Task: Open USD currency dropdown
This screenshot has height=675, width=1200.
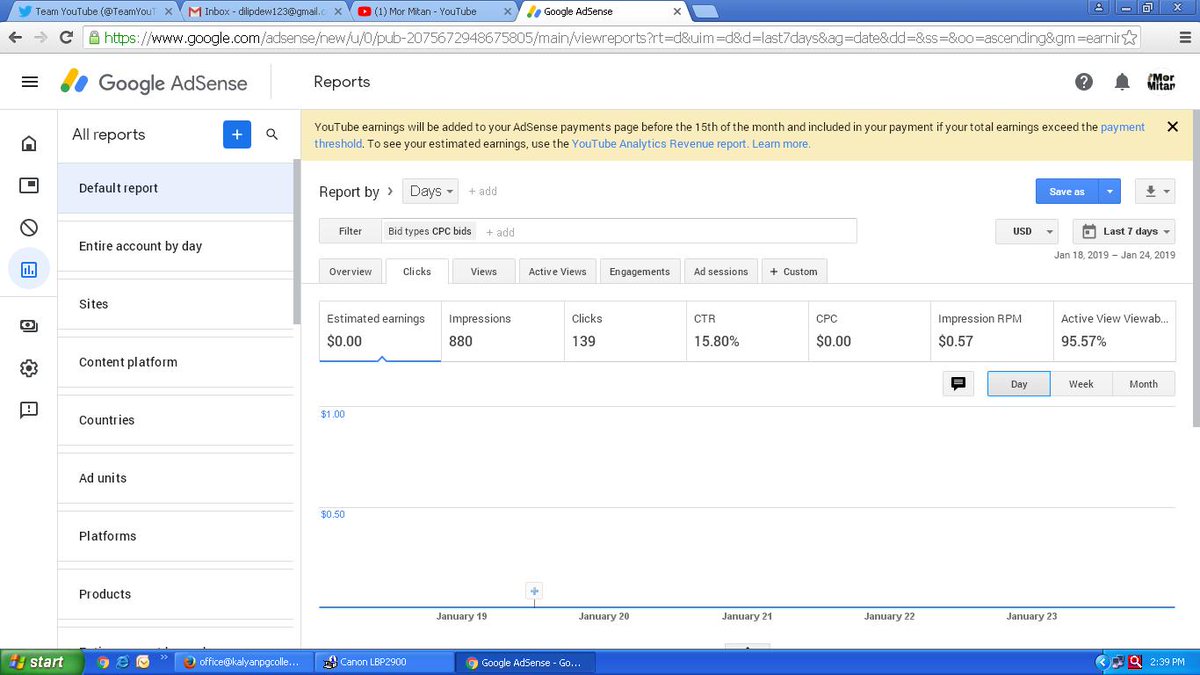Action: pos(1027,231)
